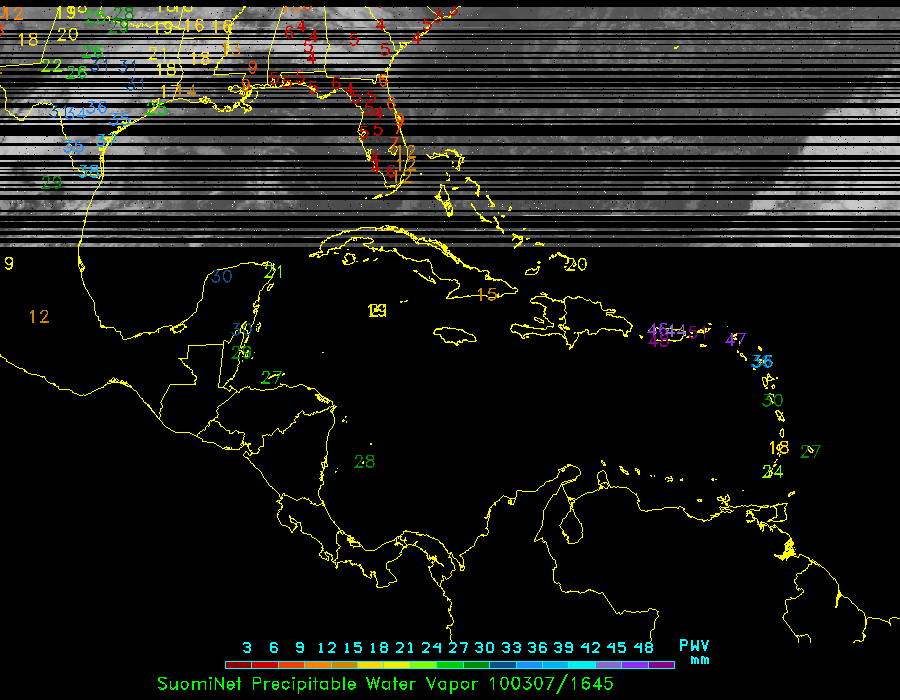Image resolution: width=900 pixels, height=700 pixels.
Task: Select the blue 30 reading on Yucatan
Action: point(221,276)
